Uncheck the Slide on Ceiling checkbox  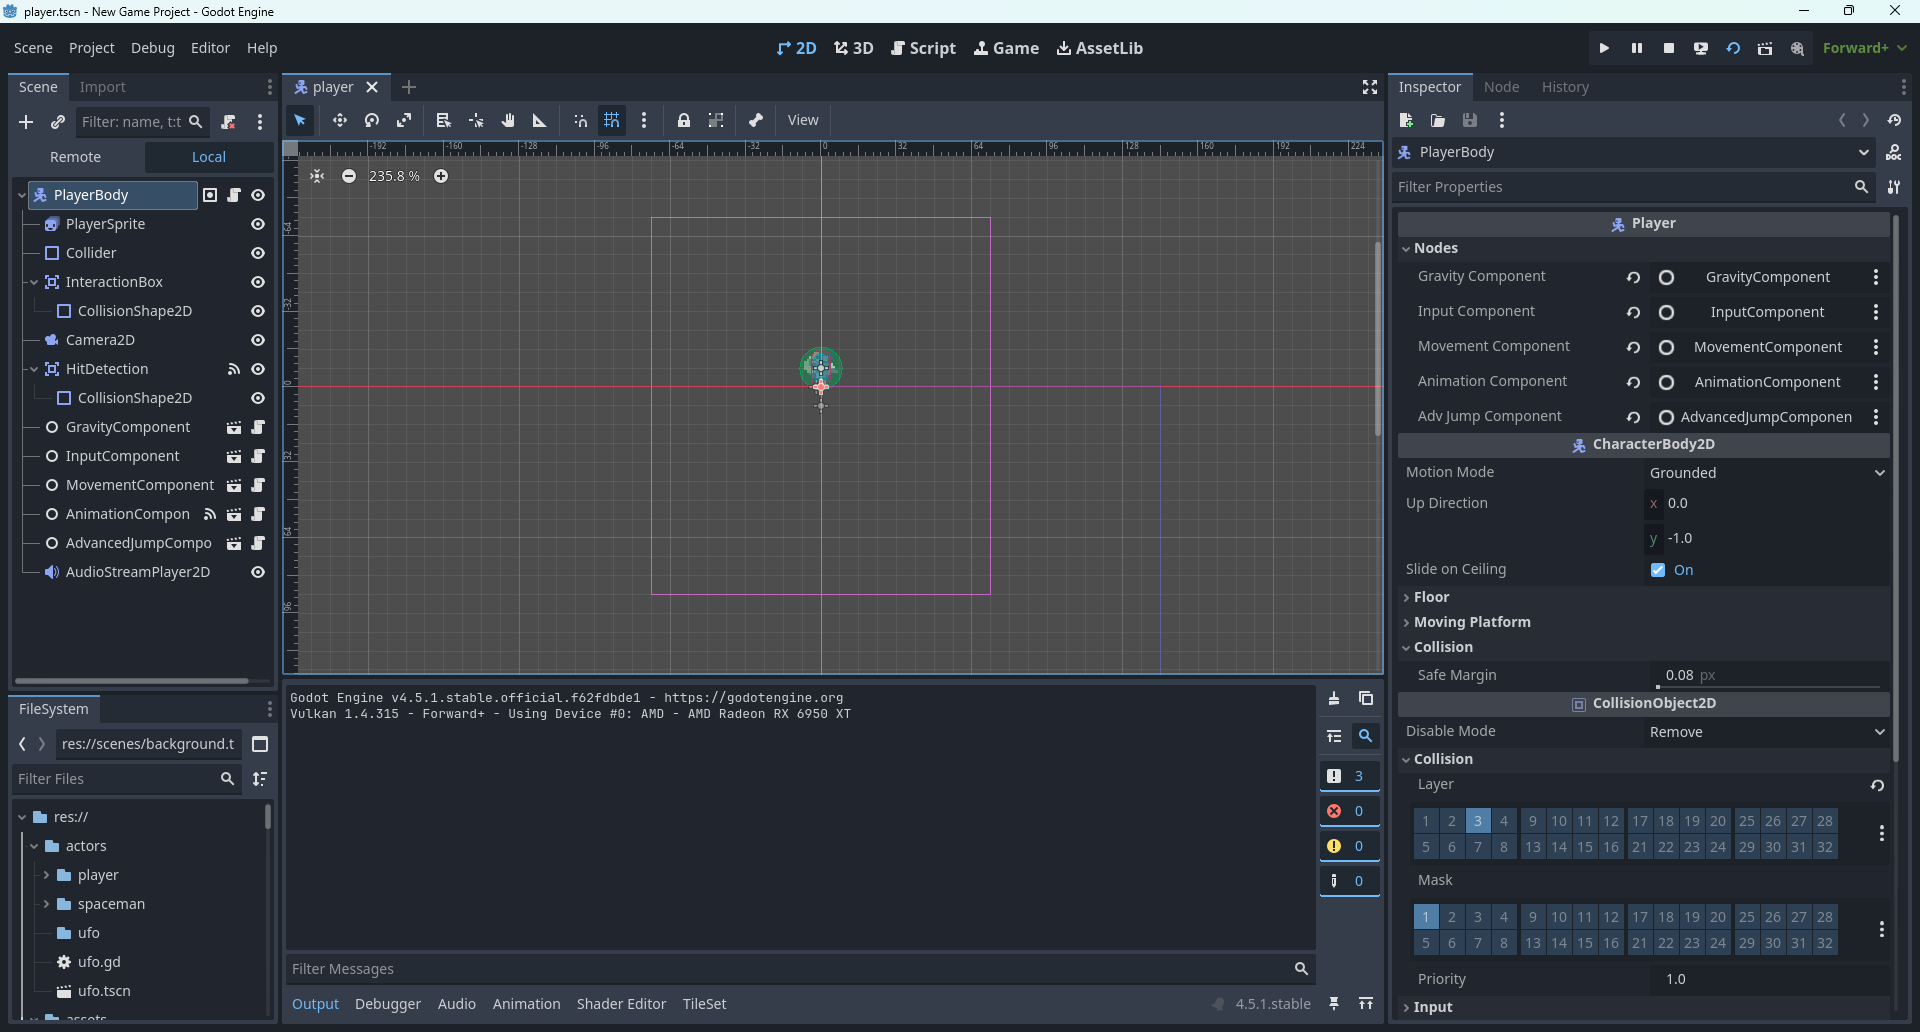(1658, 570)
